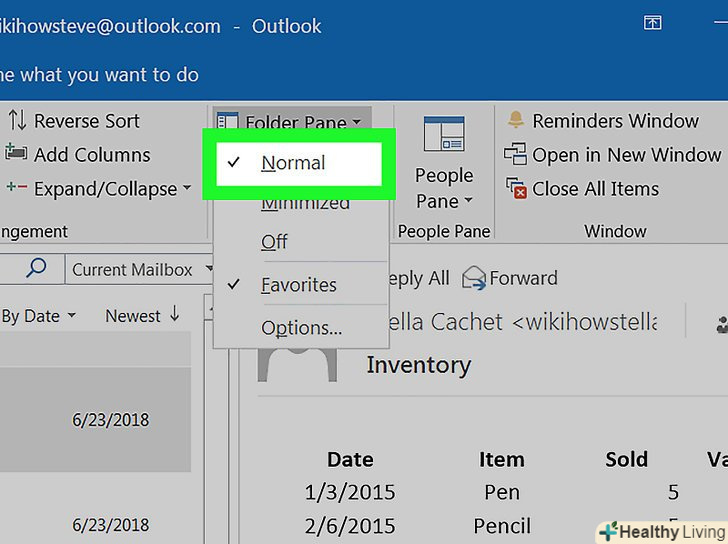Choose Minimized in Folder Pane menu
The height and width of the screenshot is (544, 728).
[x=305, y=203]
